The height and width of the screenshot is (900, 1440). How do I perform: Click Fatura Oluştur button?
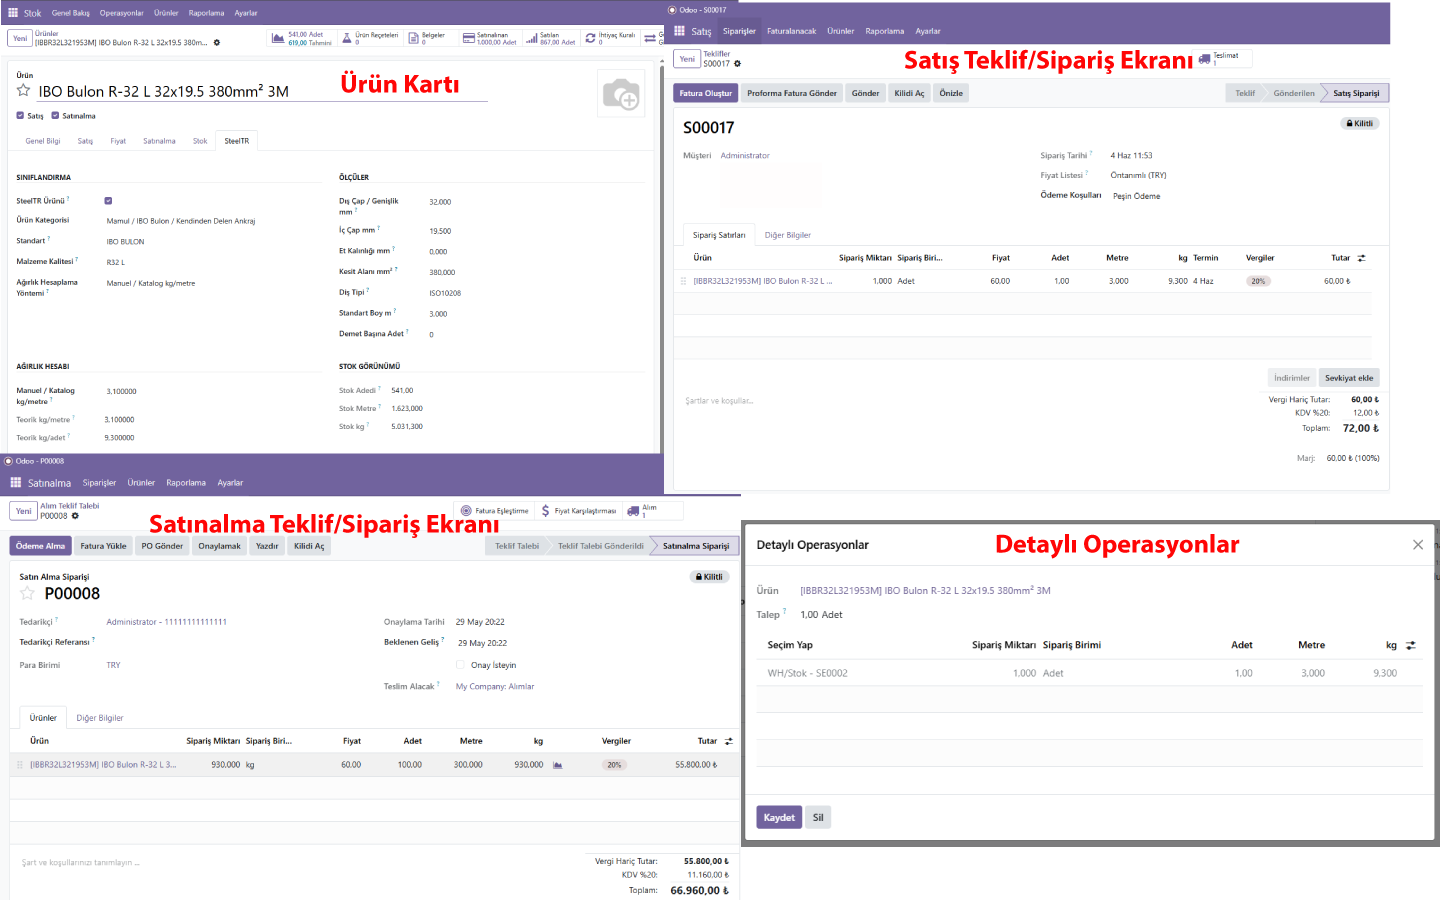pyautogui.click(x=705, y=93)
